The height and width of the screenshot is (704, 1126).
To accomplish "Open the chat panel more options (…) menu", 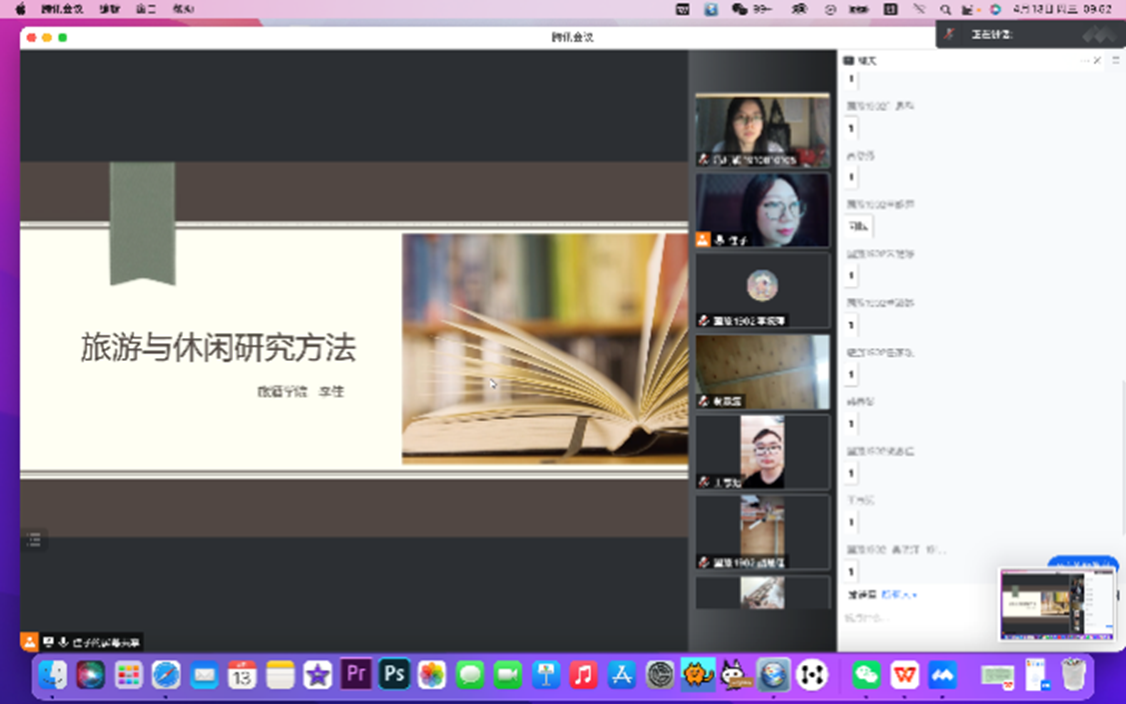I will pyautogui.click(x=1083, y=61).
